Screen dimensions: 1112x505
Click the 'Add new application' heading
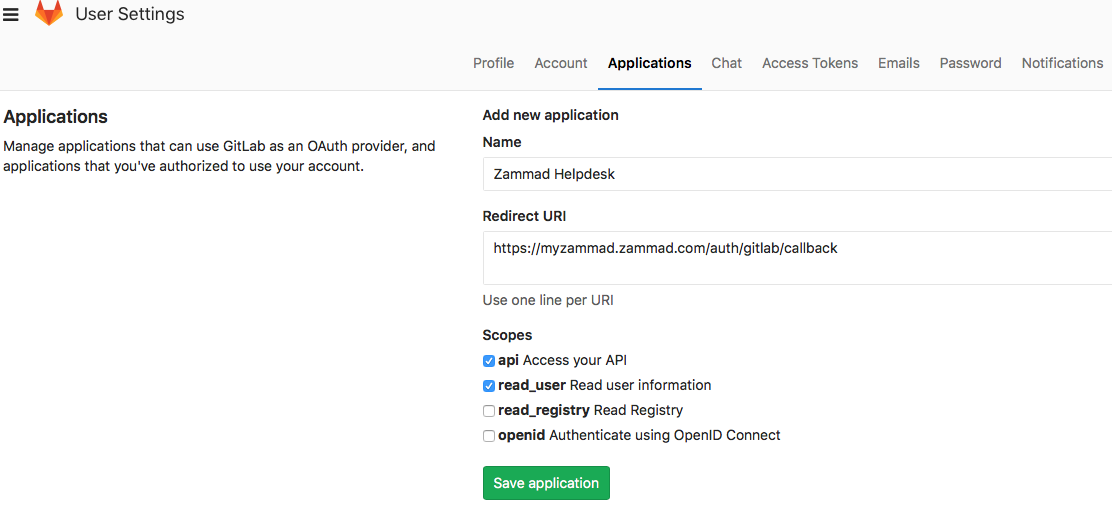point(550,115)
